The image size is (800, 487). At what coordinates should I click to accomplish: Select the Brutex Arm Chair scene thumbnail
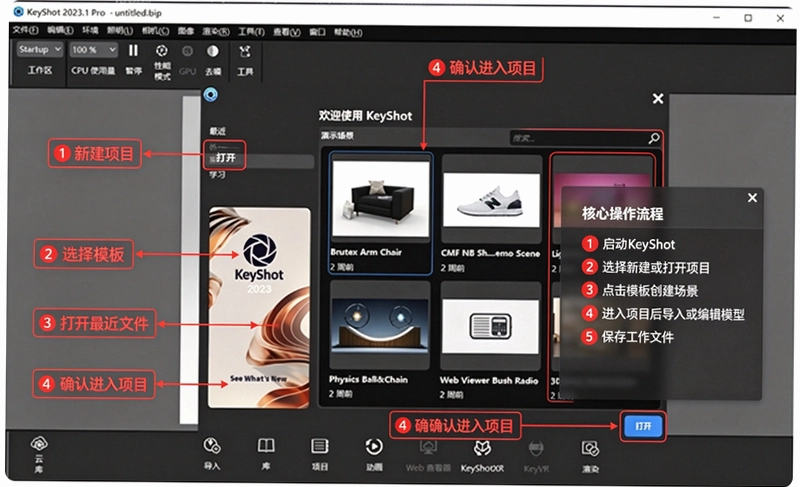(381, 199)
